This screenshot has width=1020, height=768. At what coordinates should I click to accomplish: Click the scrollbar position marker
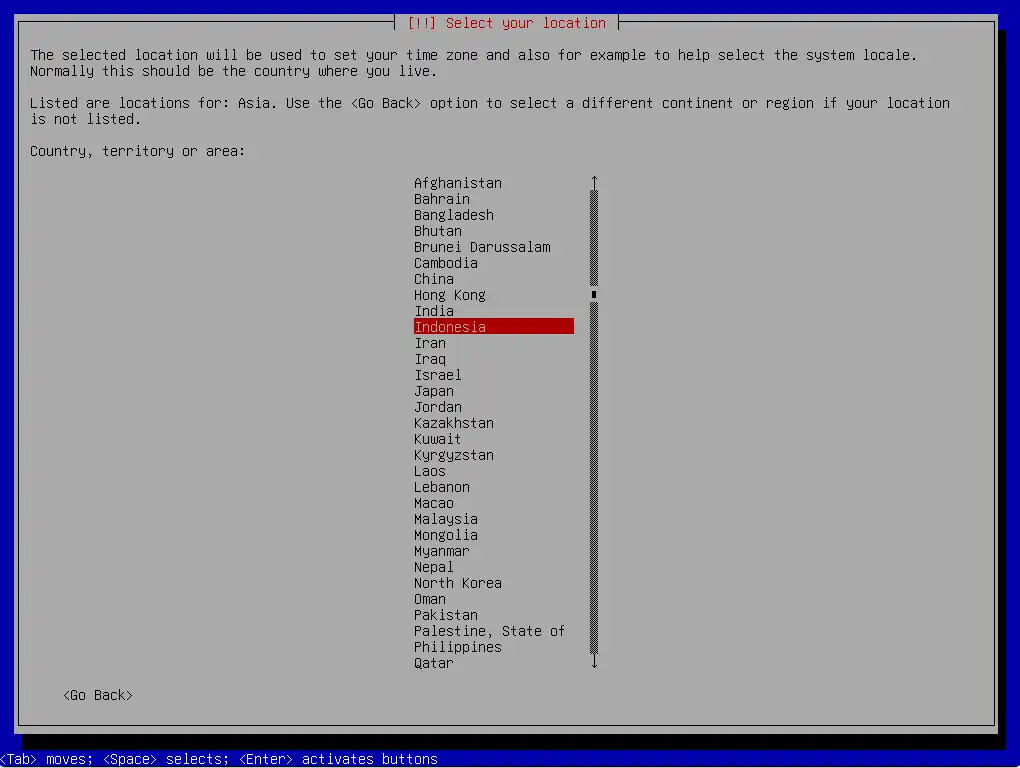(594, 295)
